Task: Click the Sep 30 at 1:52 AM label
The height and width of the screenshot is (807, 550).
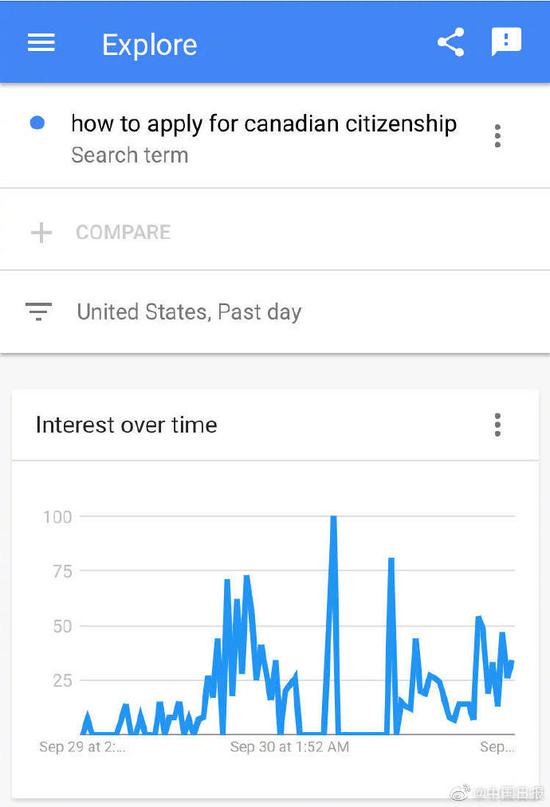Action: click(290, 747)
